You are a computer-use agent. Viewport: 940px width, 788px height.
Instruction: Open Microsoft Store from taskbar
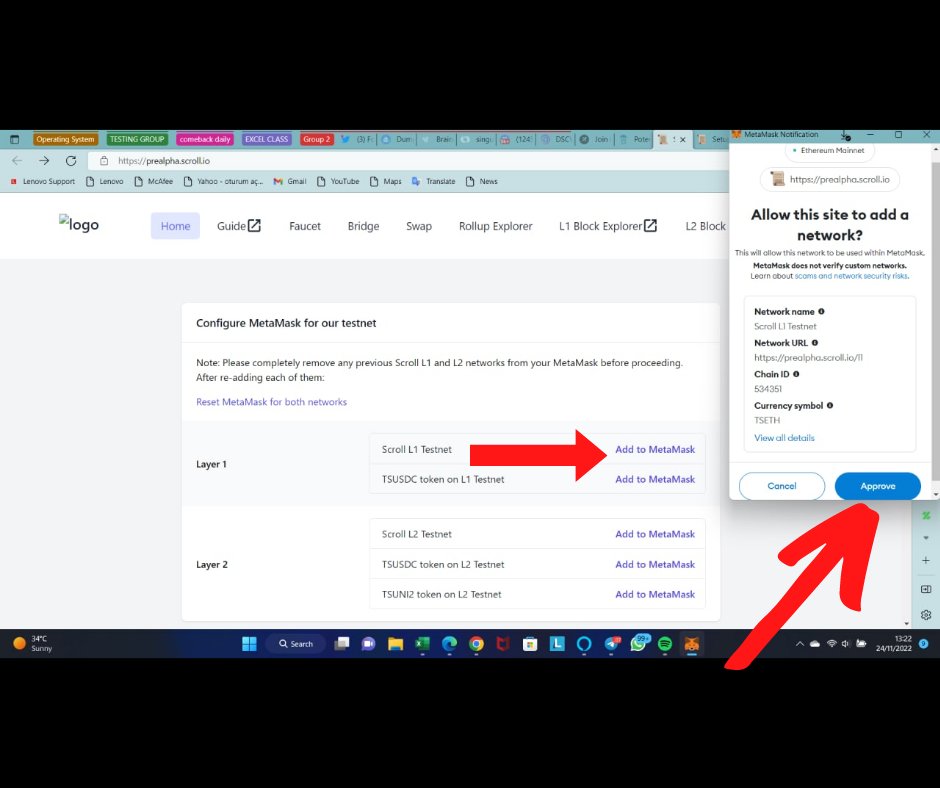pos(530,644)
